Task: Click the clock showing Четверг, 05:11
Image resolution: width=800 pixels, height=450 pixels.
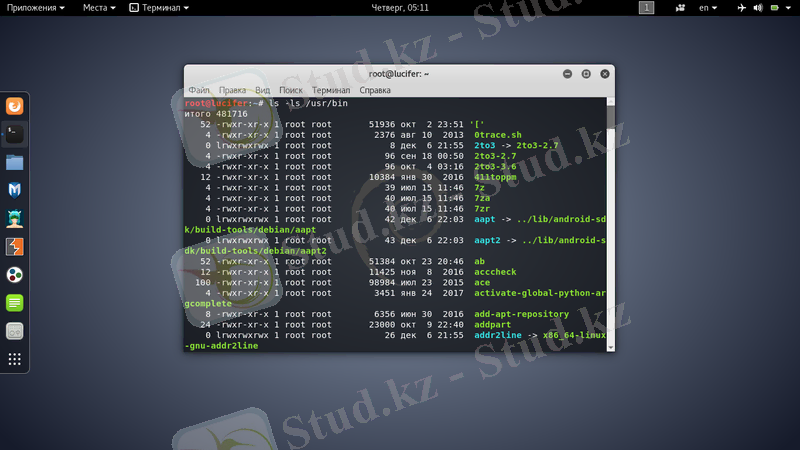Action: point(399,8)
